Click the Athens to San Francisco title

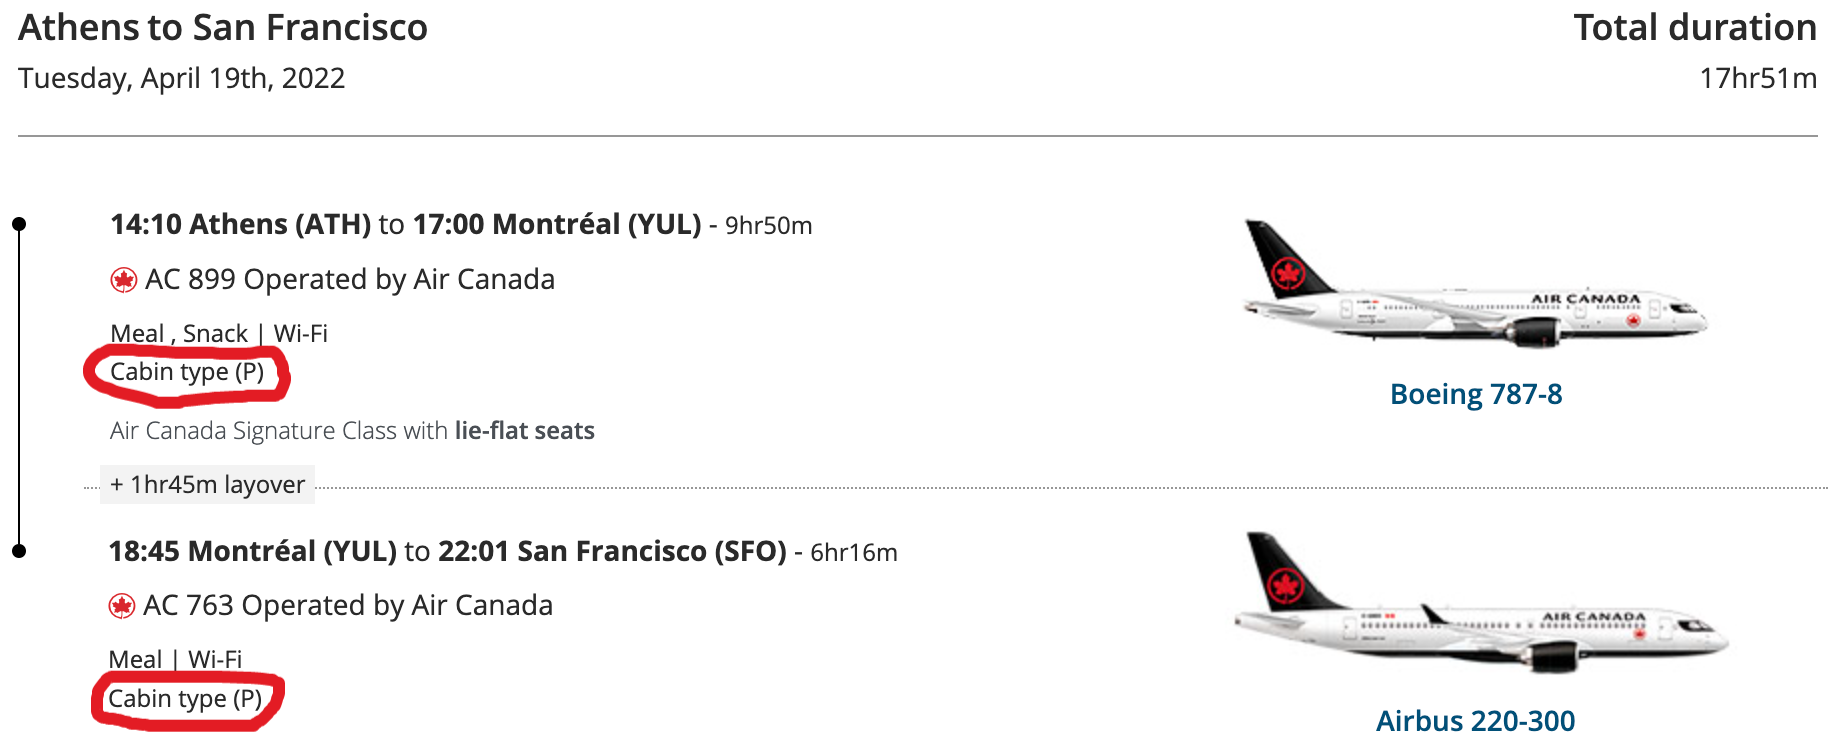tap(223, 28)
